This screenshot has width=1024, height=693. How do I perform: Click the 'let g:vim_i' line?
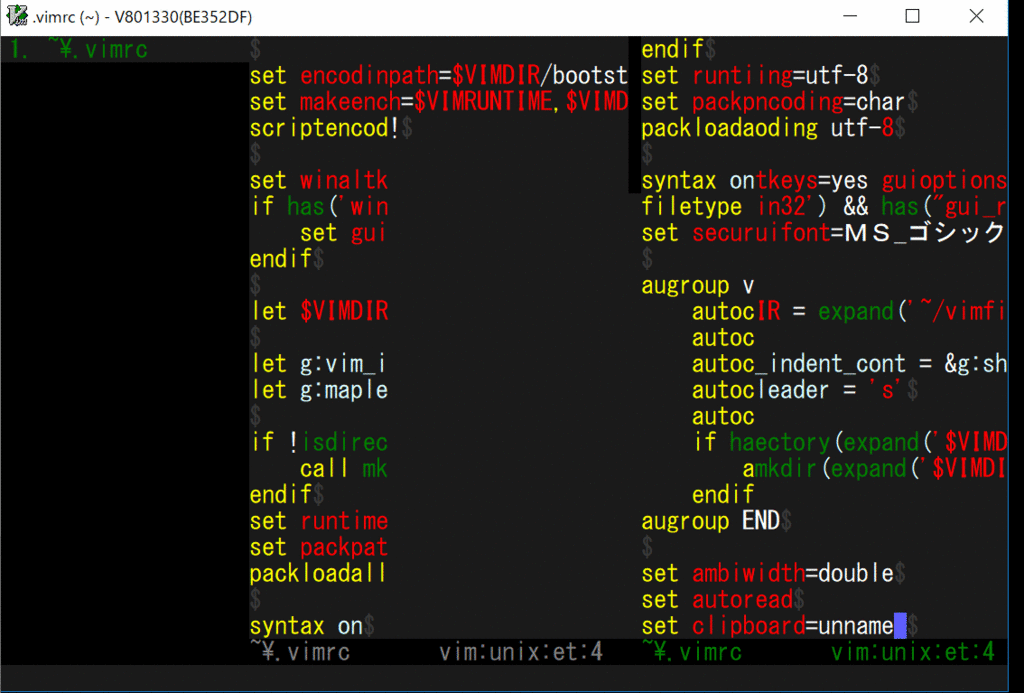click(x=319, y=363)
